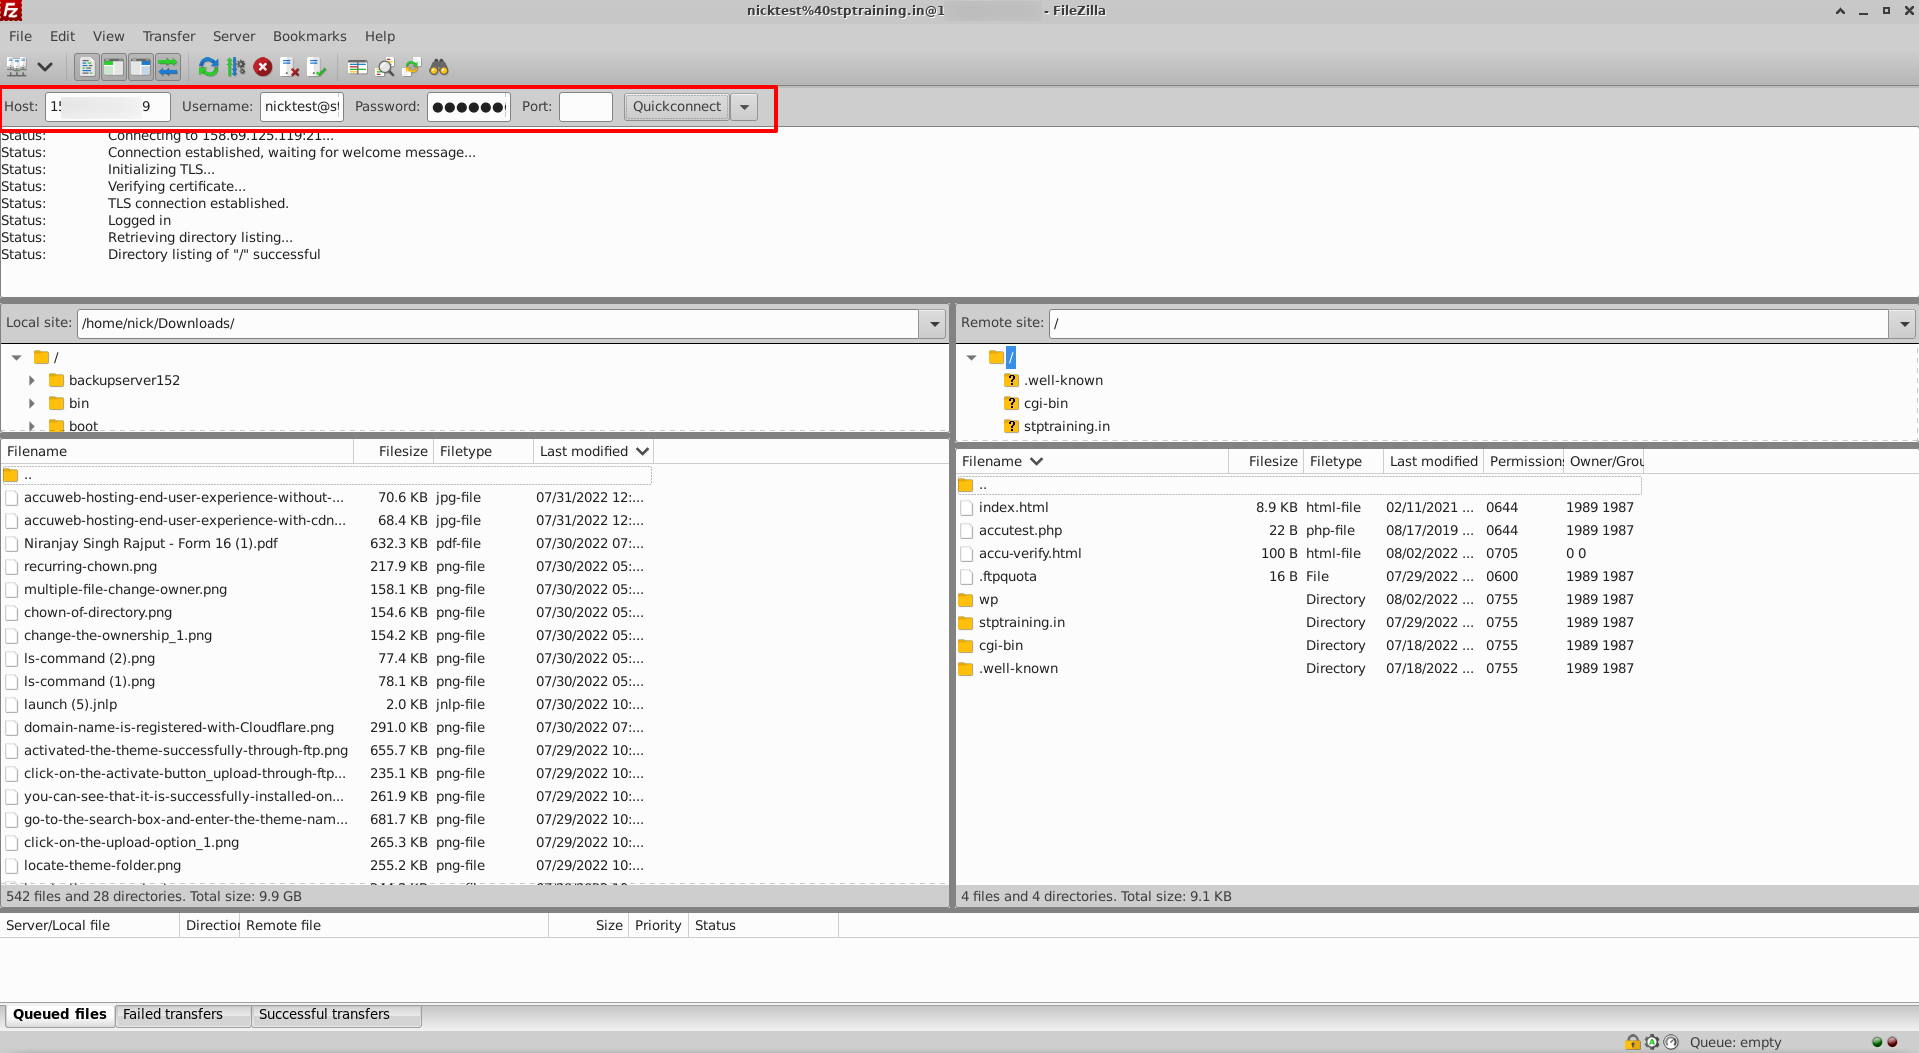Switch to the Failed transfers tab

coord(182,1014)
